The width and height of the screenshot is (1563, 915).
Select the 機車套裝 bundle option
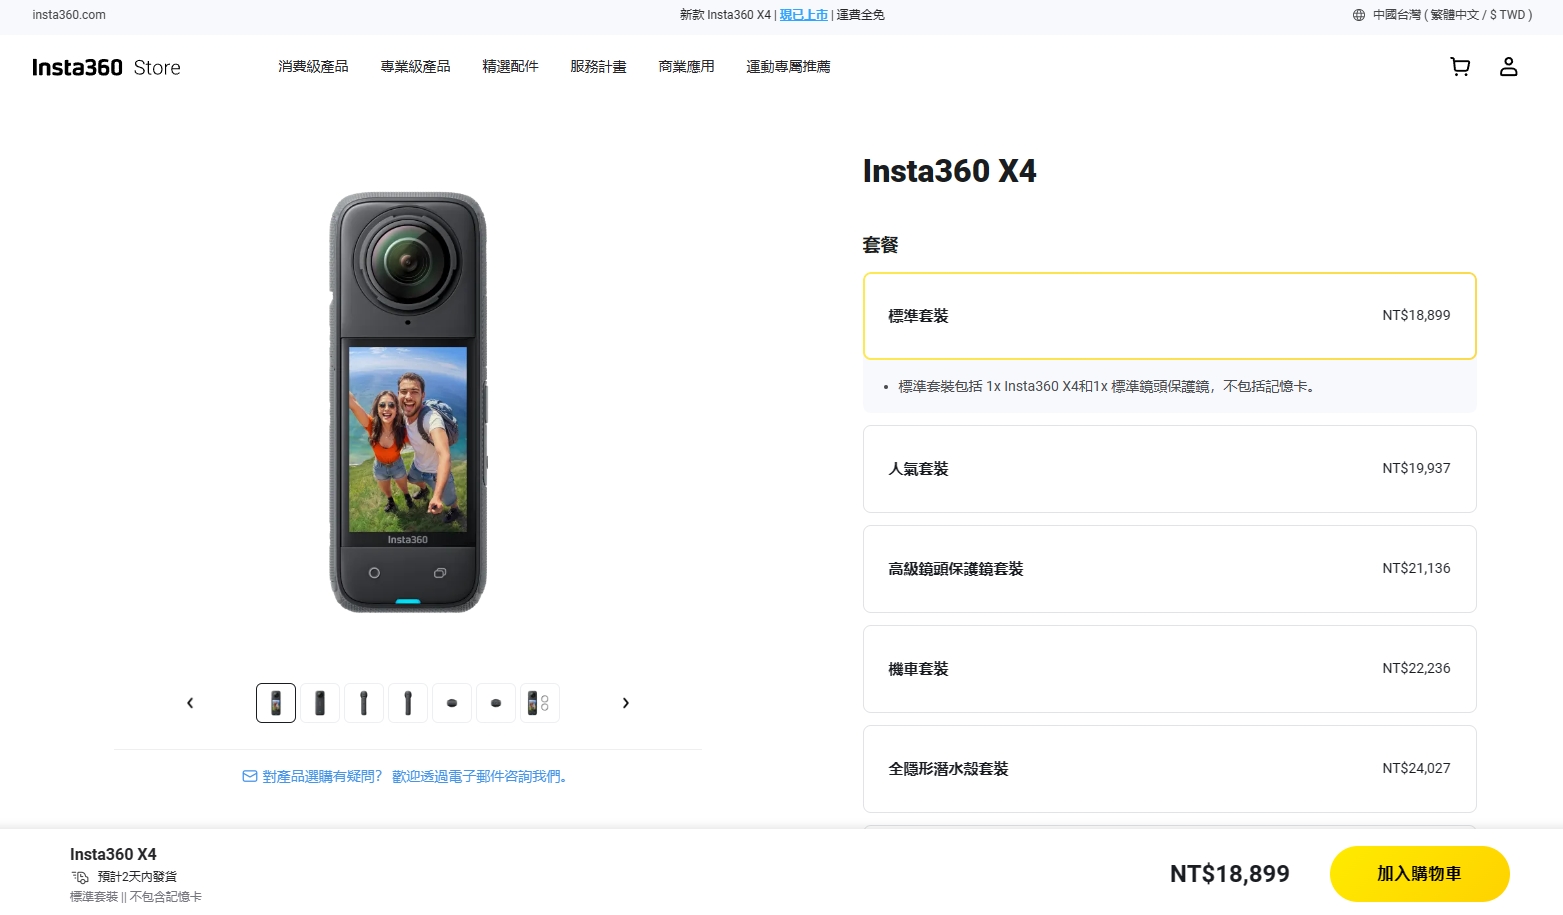point(1169,669)
